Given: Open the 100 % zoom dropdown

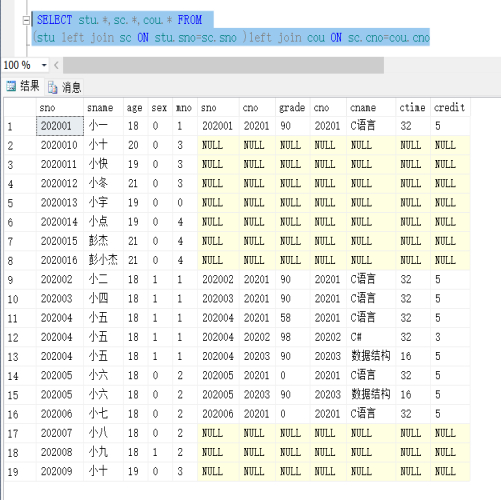Looking at the screenshot, I should pos(44,65).
